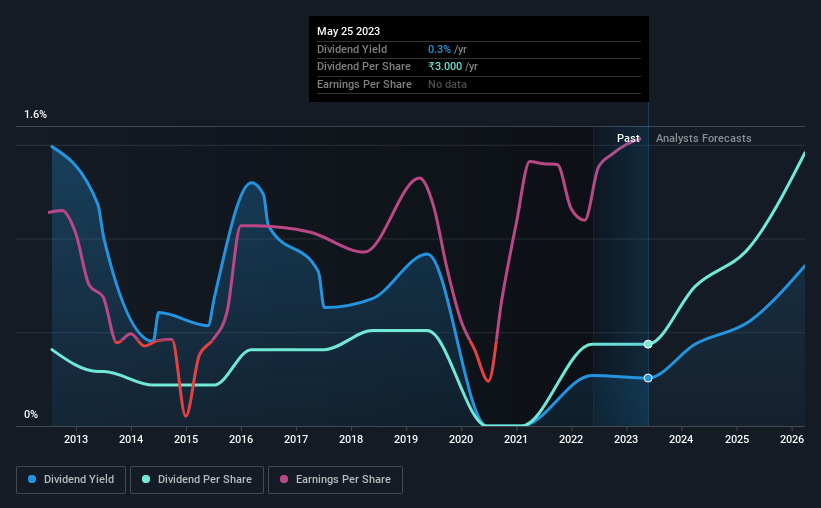Viewport: 821px width, 508px height.
Task: Select the teal data point marker on chart
Action: 648,344
